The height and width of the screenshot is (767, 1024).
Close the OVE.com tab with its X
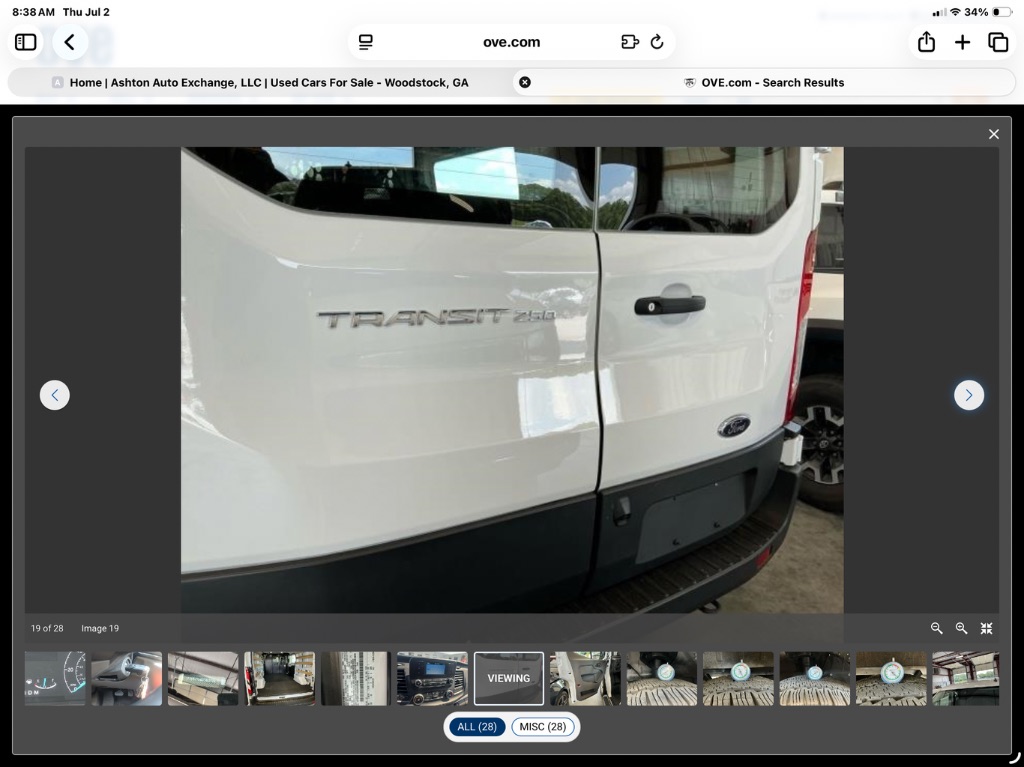pos(524,82)
